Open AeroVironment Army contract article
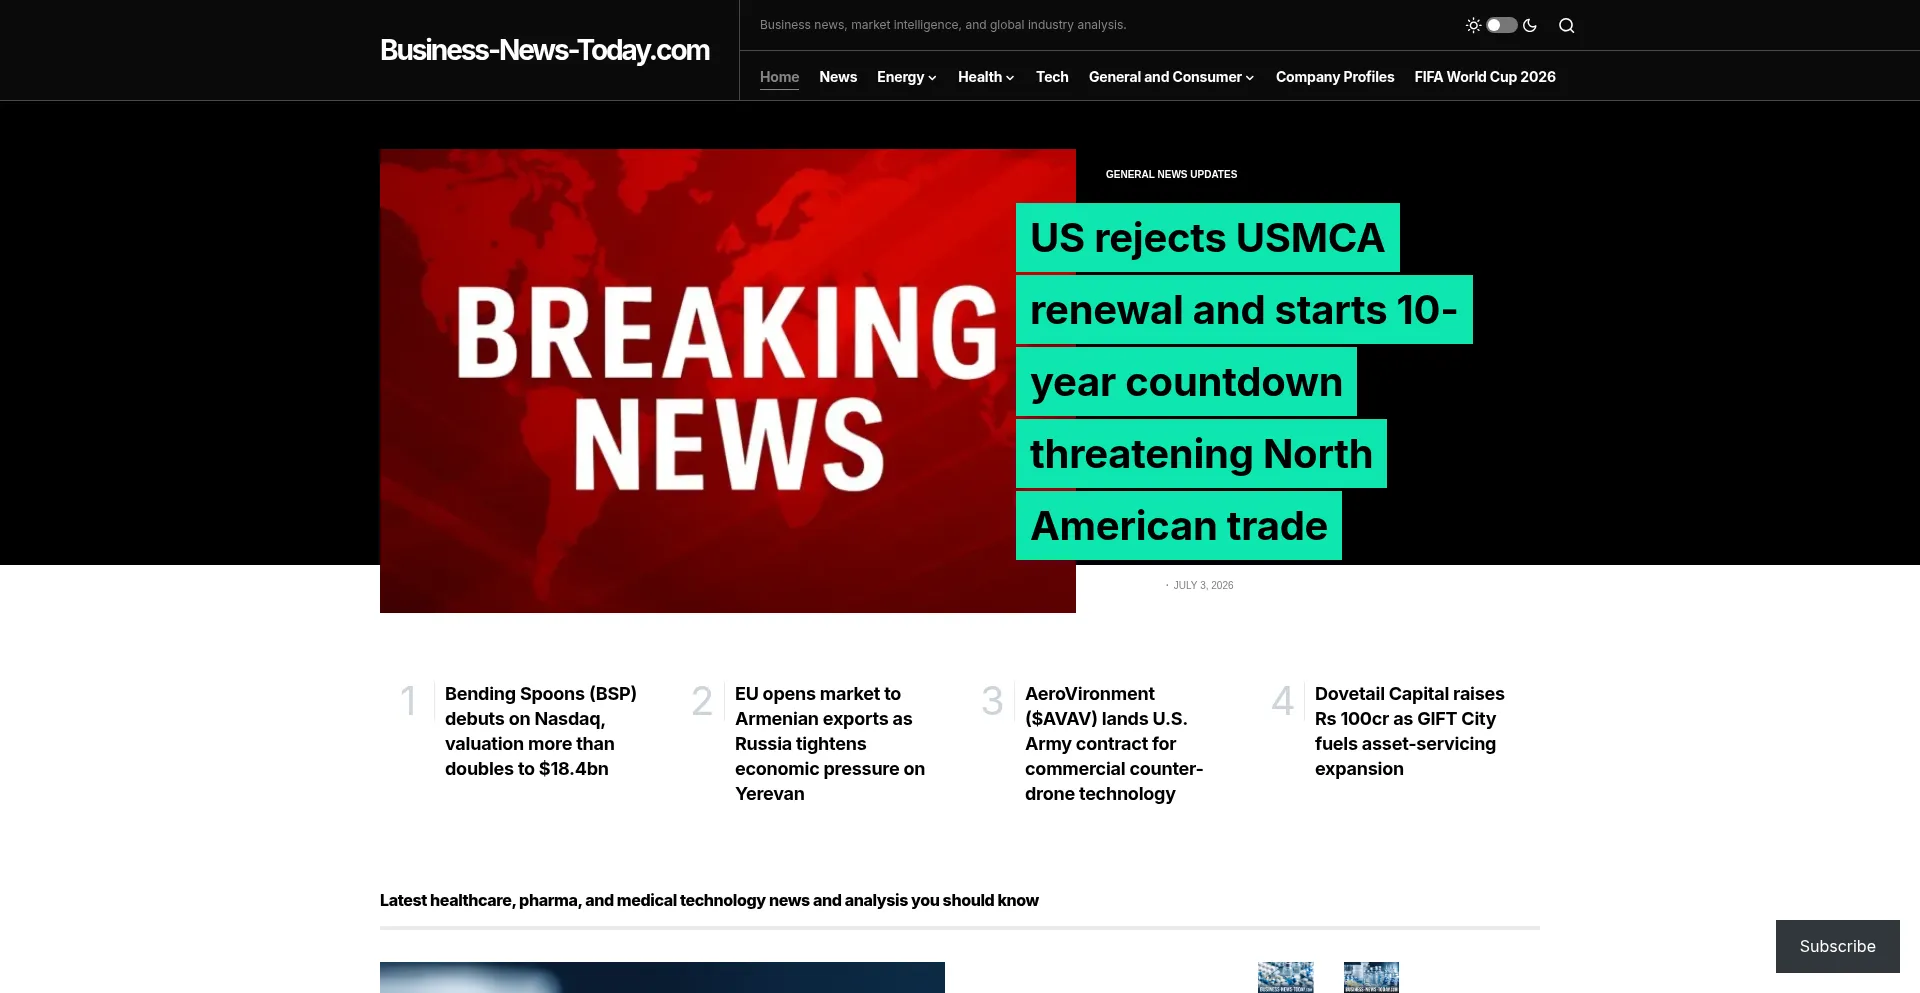The width and height of the screenshot is (1920, 993). click(x=1114, y=744)
